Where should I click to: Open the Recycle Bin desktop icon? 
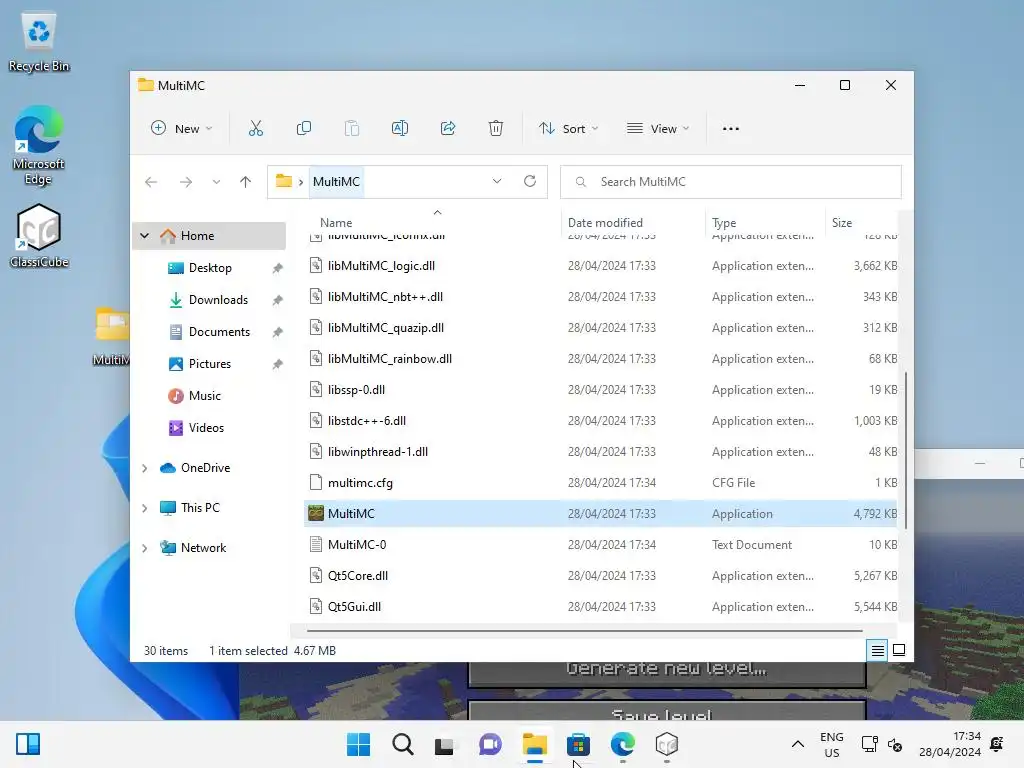point(39,43)
